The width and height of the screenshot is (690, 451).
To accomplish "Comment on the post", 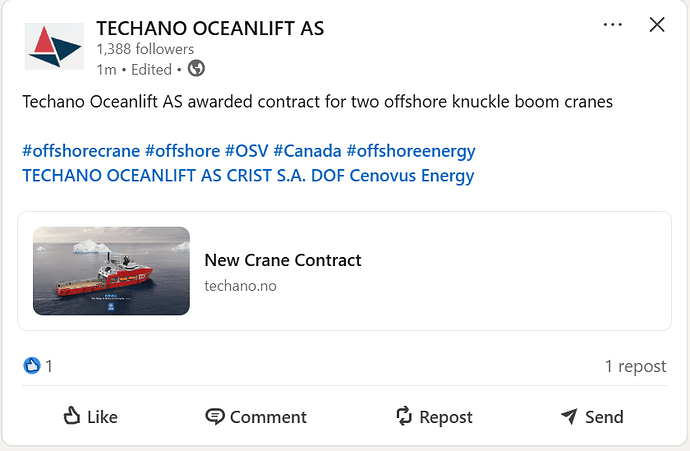I will [x=256, y=417].
